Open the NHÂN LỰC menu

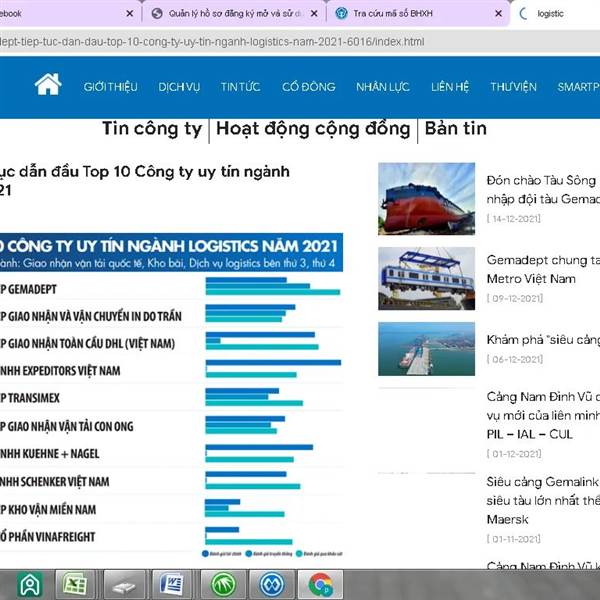click(x=383, y=87)
